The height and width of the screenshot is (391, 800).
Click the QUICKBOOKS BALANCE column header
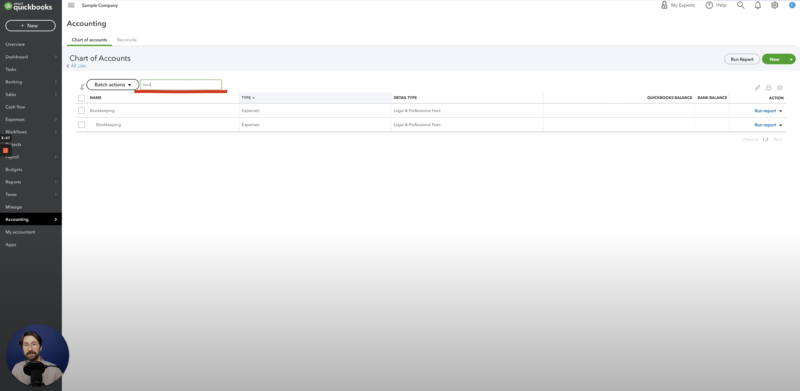[669, 97]
